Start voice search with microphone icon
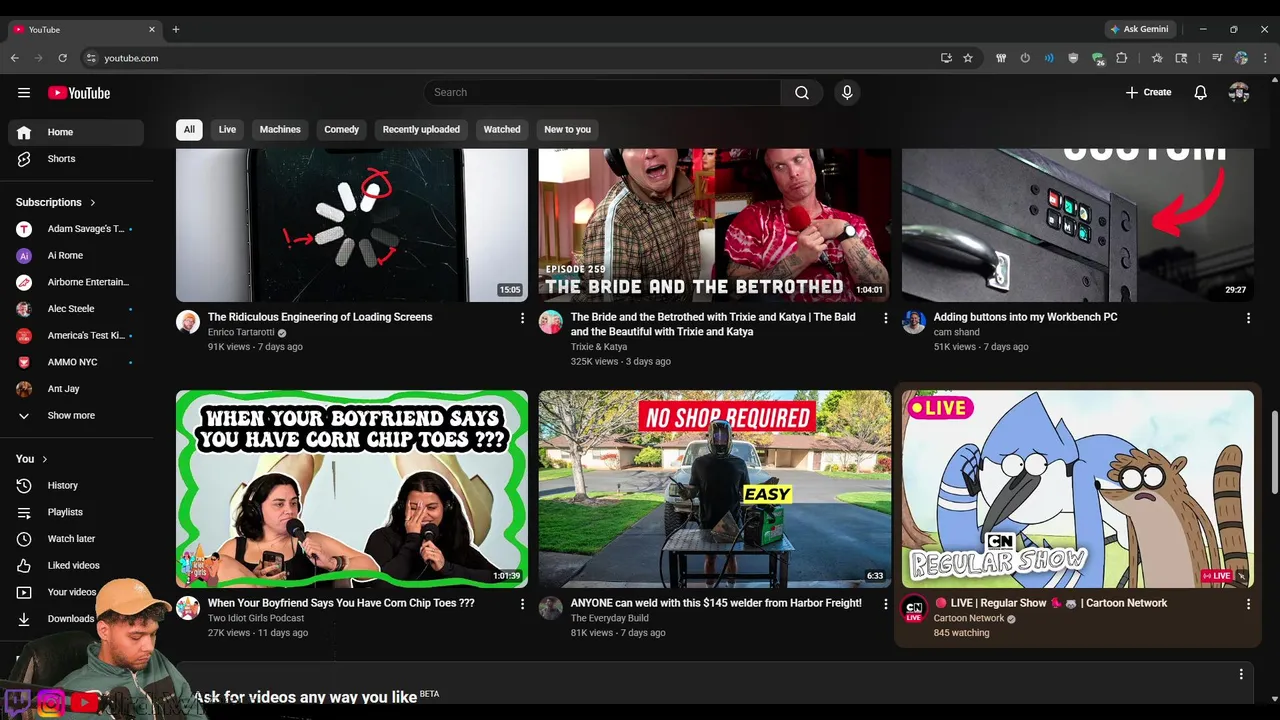1280x720 pixels. 847,92
